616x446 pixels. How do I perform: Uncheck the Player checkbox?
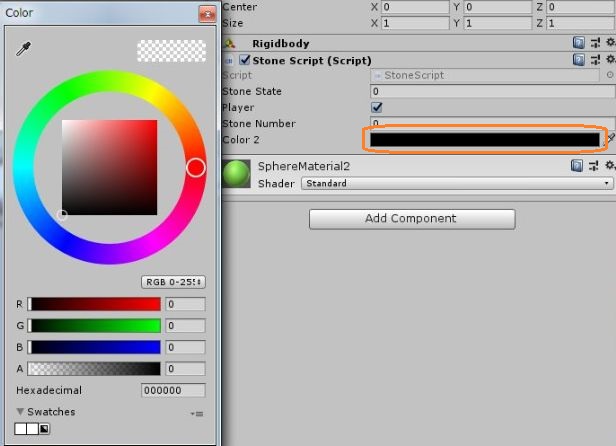point(377,107)
